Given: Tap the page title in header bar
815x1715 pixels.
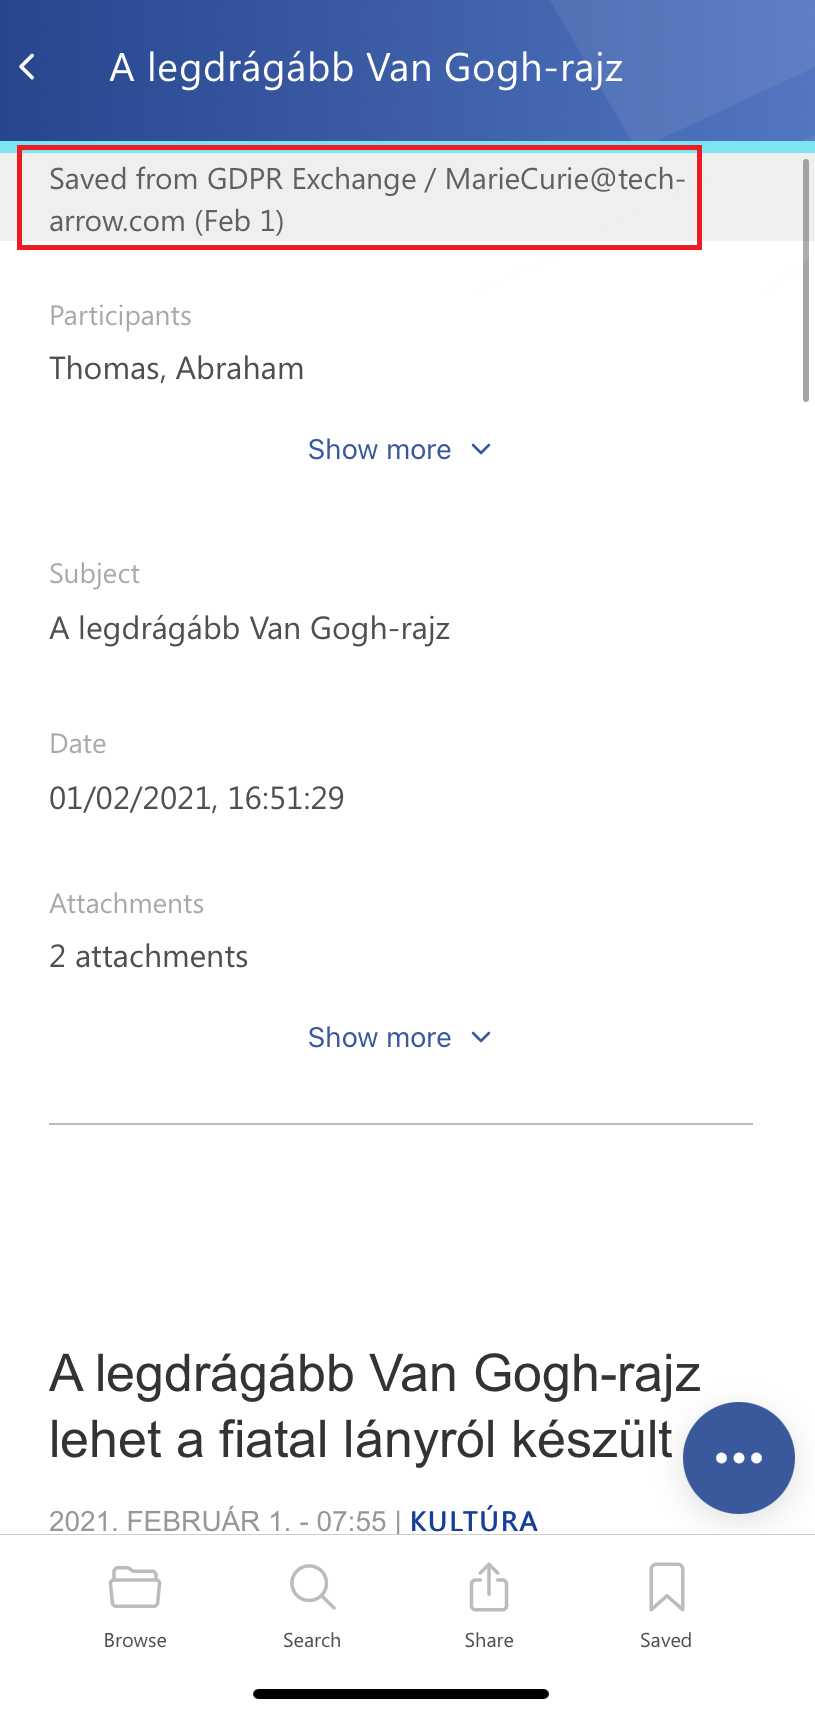Looking at the screenshot, I should pyautogui.click(x=366, y=68).
